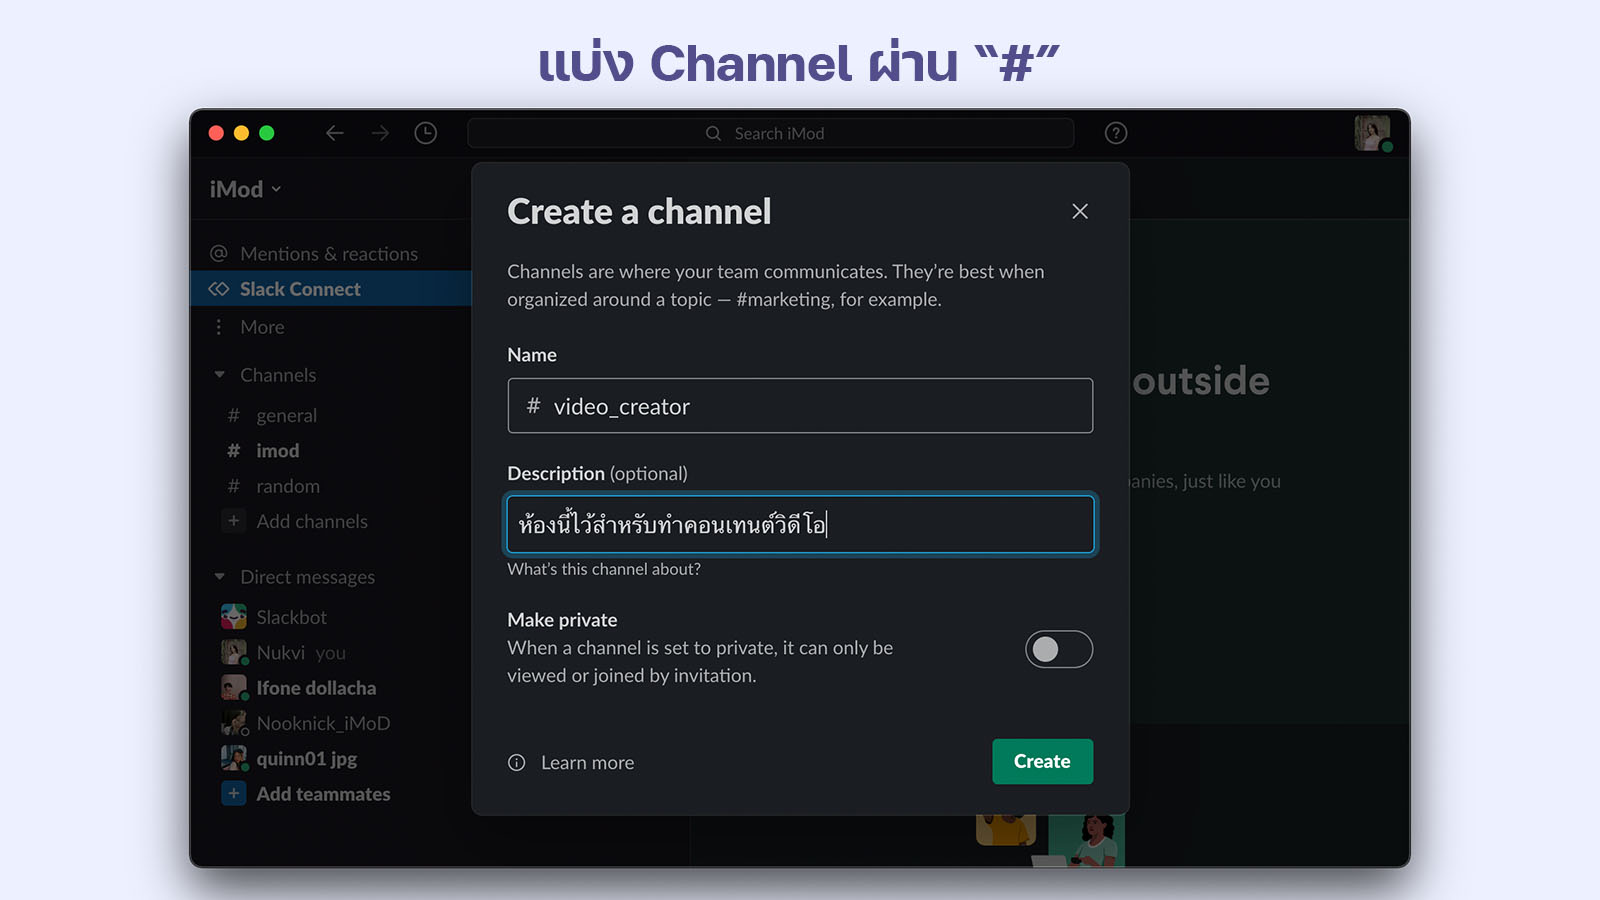Open the Learn more link
Viewport: 1600px width, 900px height.
tap(587, 763)
